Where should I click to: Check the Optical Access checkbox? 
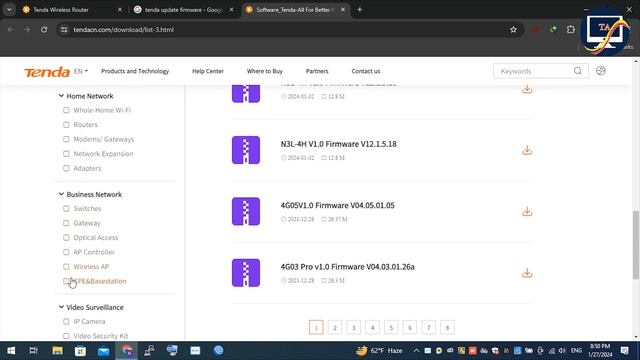click(66, 238)
